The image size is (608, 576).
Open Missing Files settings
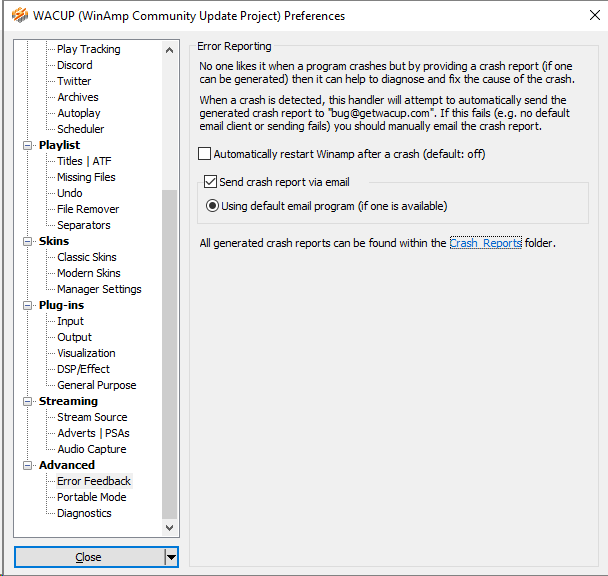click(x=86, y=177)
